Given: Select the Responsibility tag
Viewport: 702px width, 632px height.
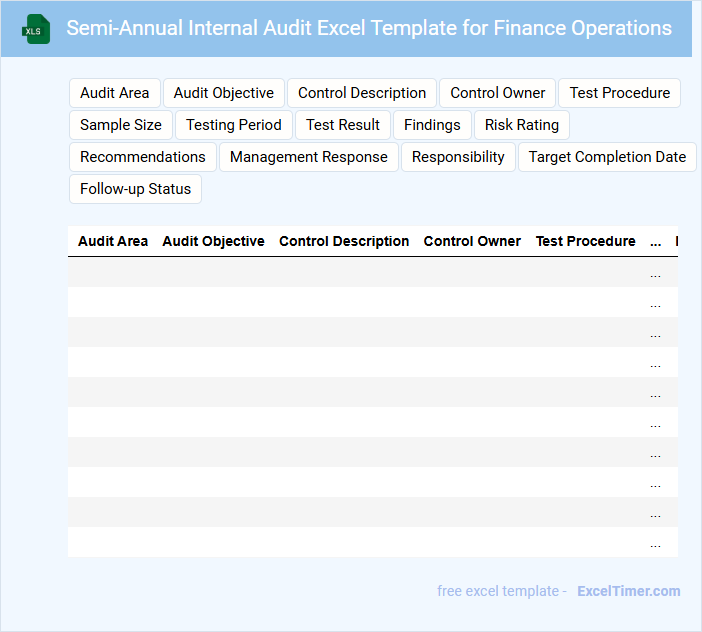Looking at the screenshot, I should click(x=458, y=157).
